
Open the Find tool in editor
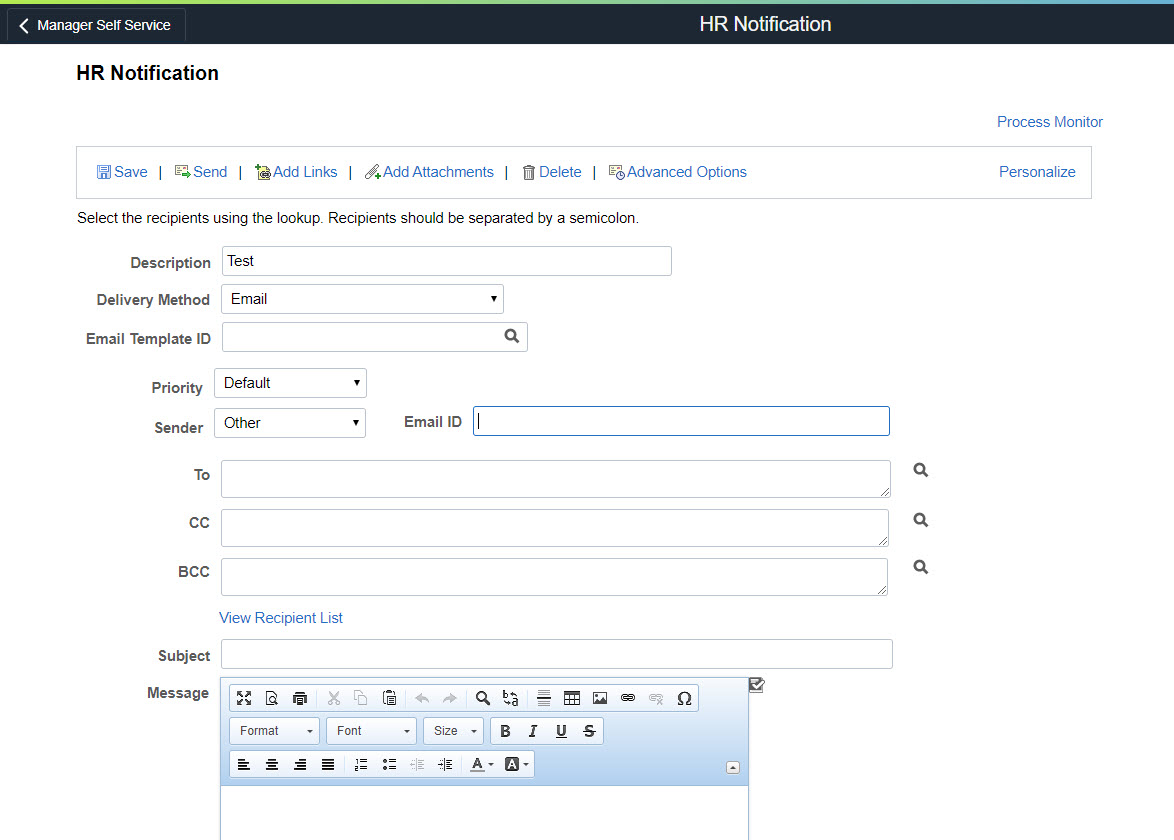coord(483,698)
